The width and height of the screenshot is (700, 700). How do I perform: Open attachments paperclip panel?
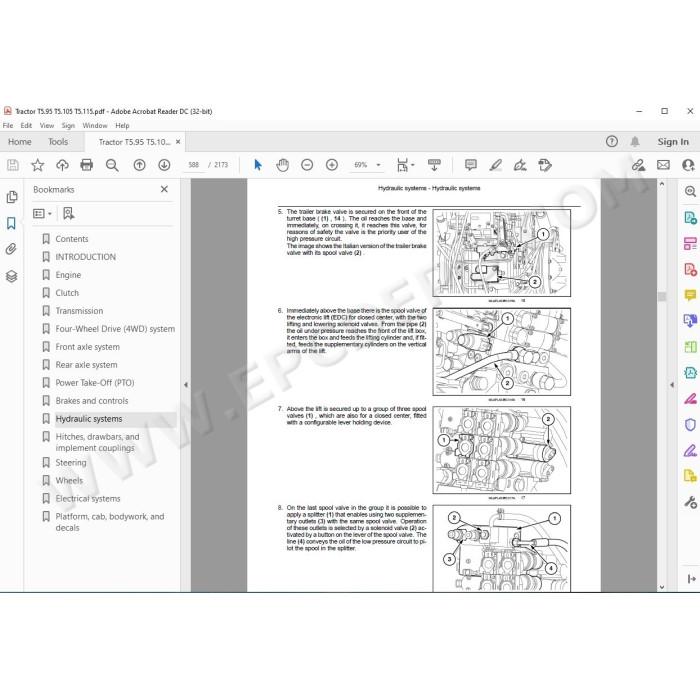(x=12, y=249)
